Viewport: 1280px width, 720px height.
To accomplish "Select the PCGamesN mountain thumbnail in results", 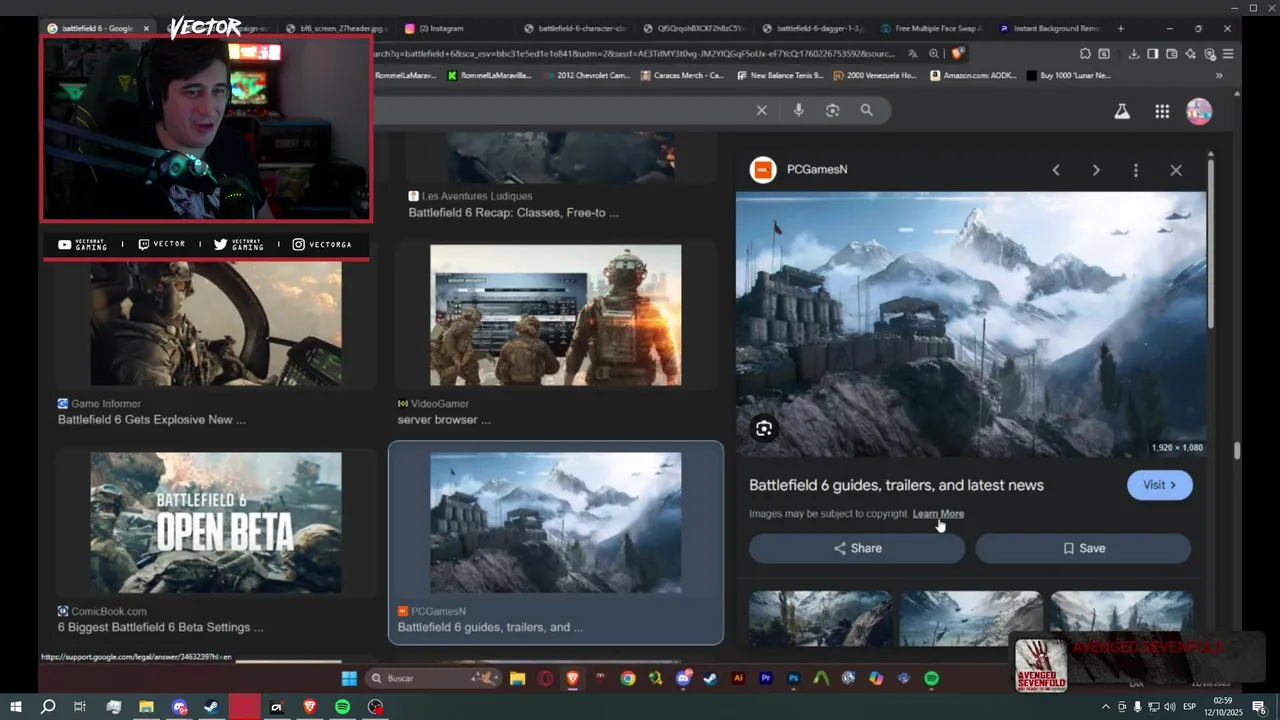I will click(556, 523).
